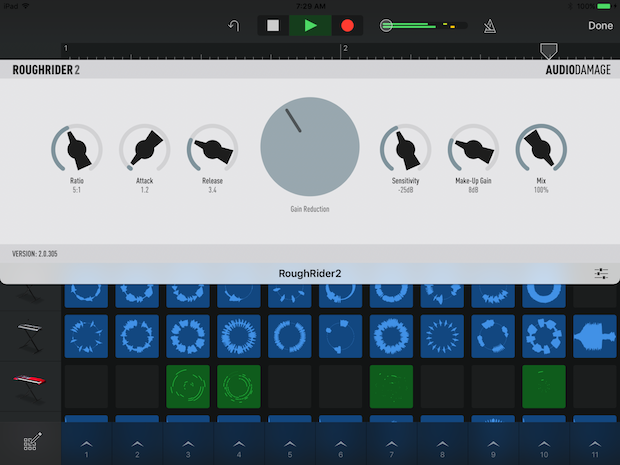Trigger column 3 with its up chevron
Screen dimensions: 620x465
[188, 444]
